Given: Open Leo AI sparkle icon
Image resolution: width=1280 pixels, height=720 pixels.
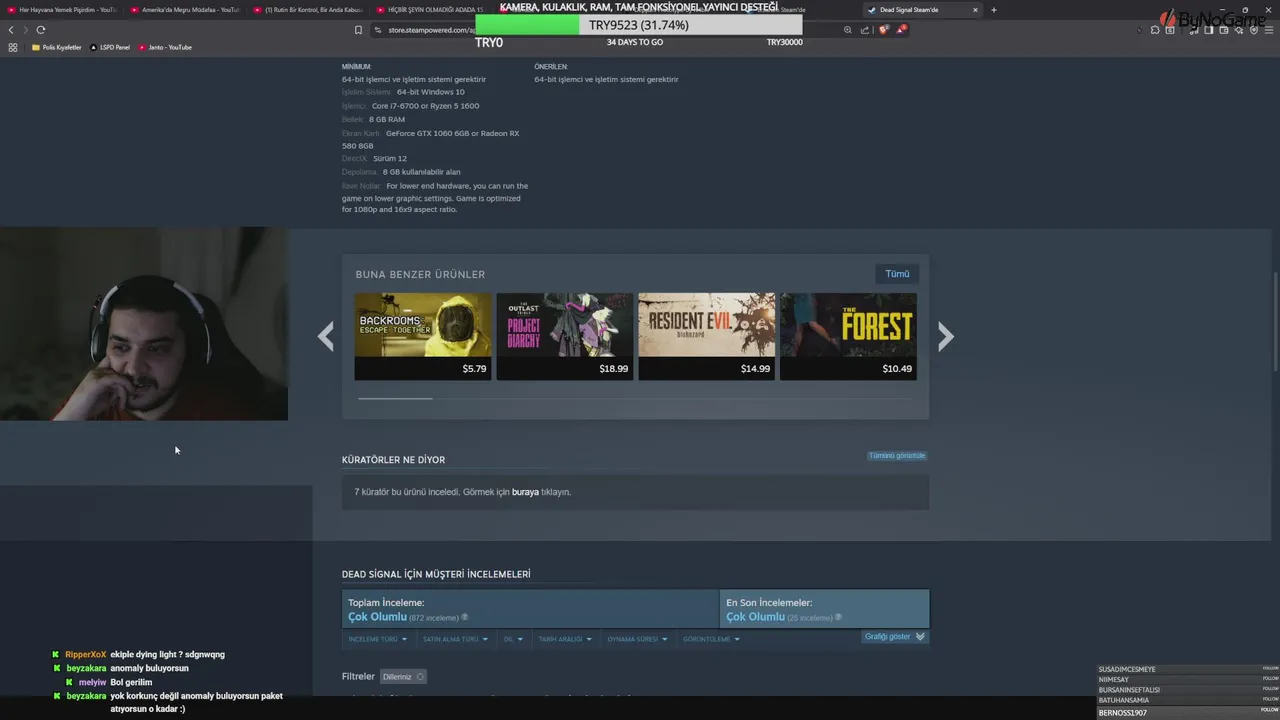Looking at the screenshot, I should (1240, 30).
